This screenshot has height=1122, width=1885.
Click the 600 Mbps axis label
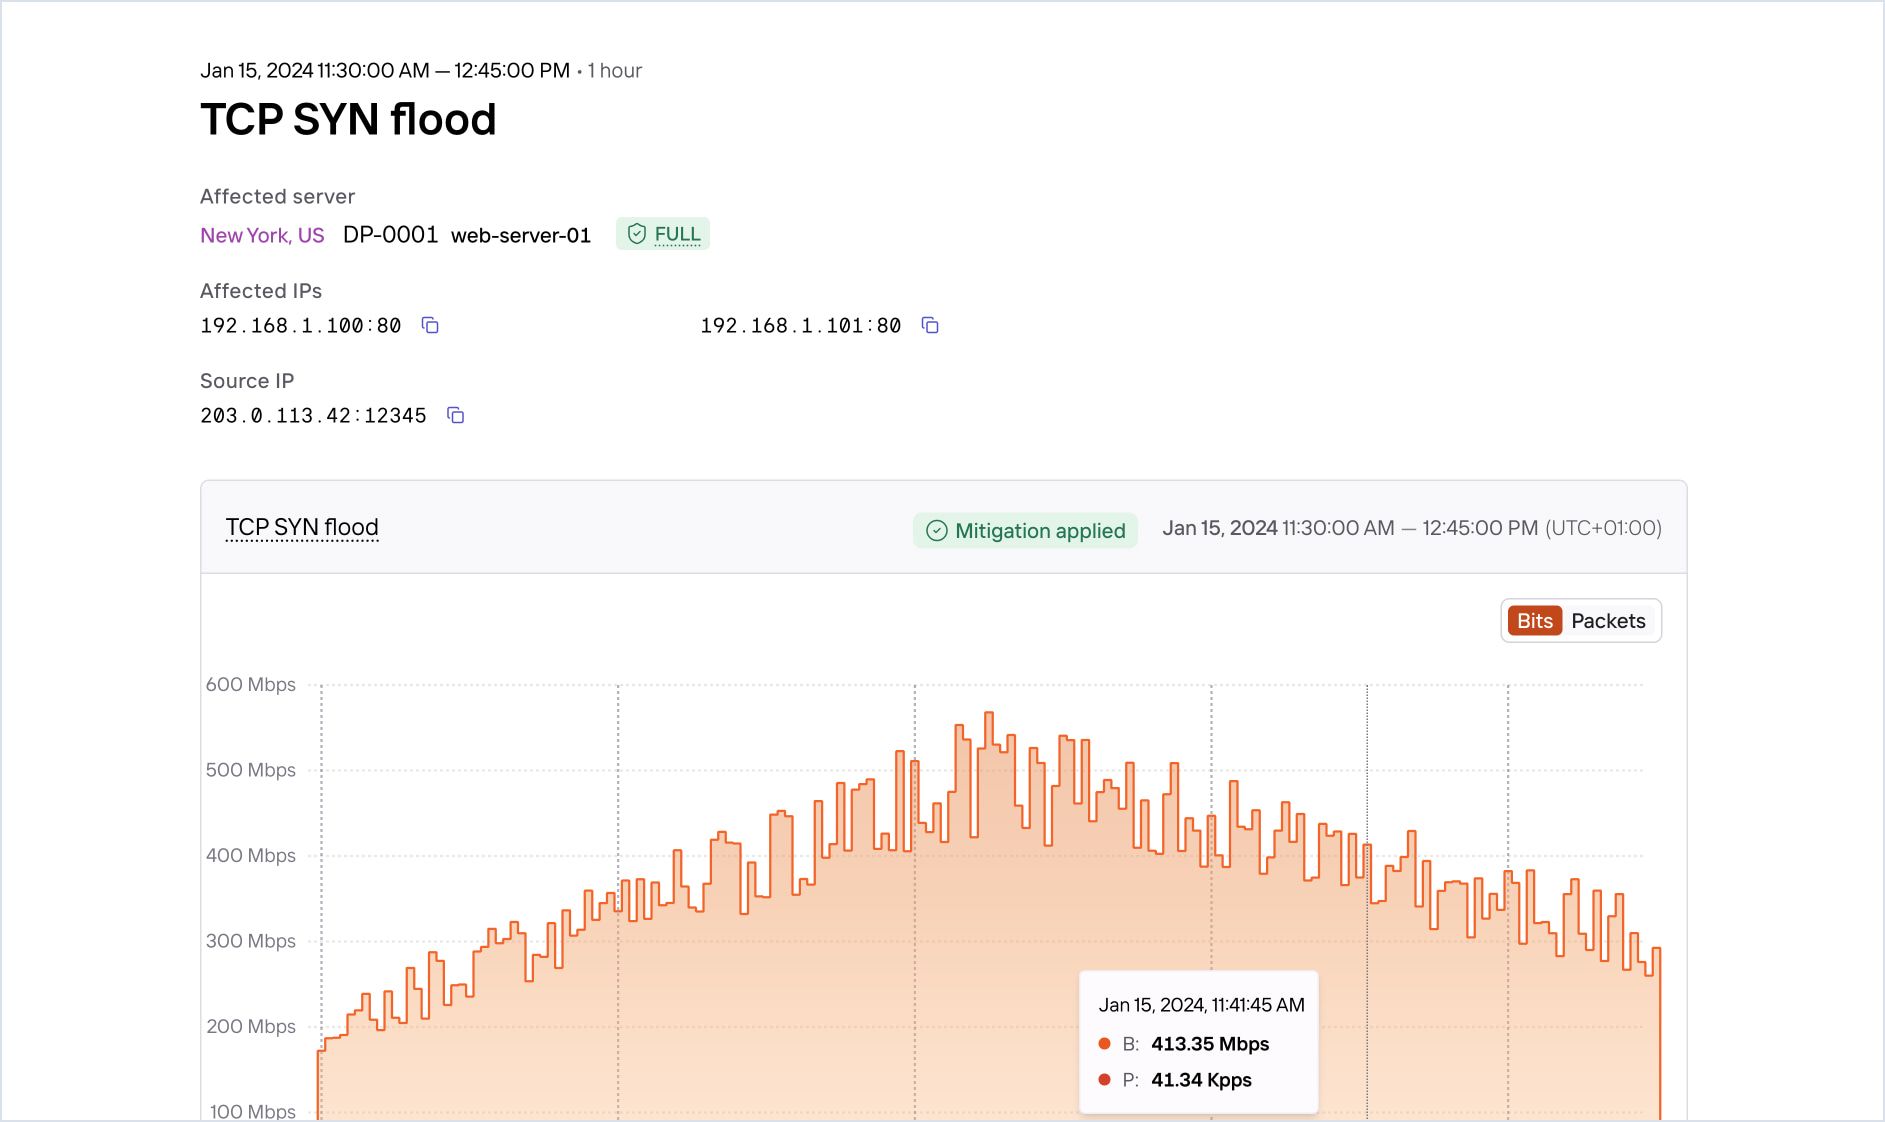click(250, 685)
